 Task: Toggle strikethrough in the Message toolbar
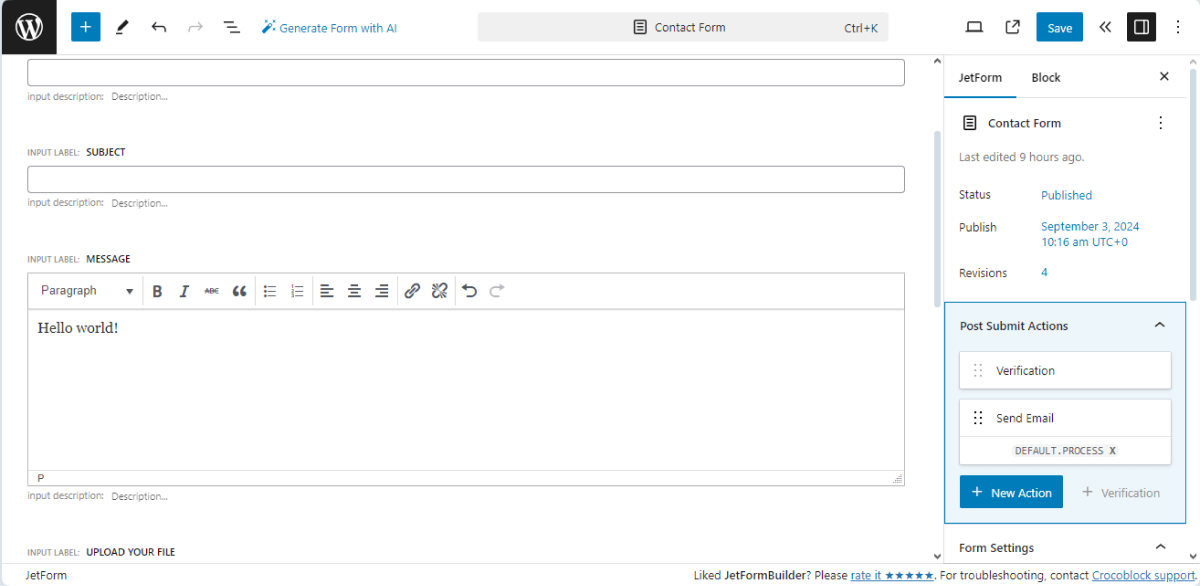point(211,290)
